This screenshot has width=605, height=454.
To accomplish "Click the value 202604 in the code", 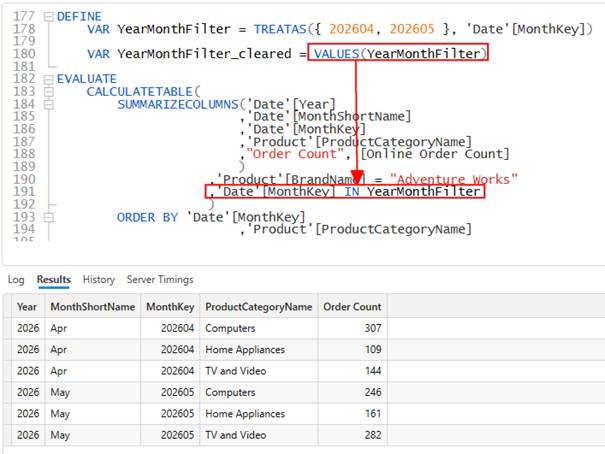I will coord(352,29).
